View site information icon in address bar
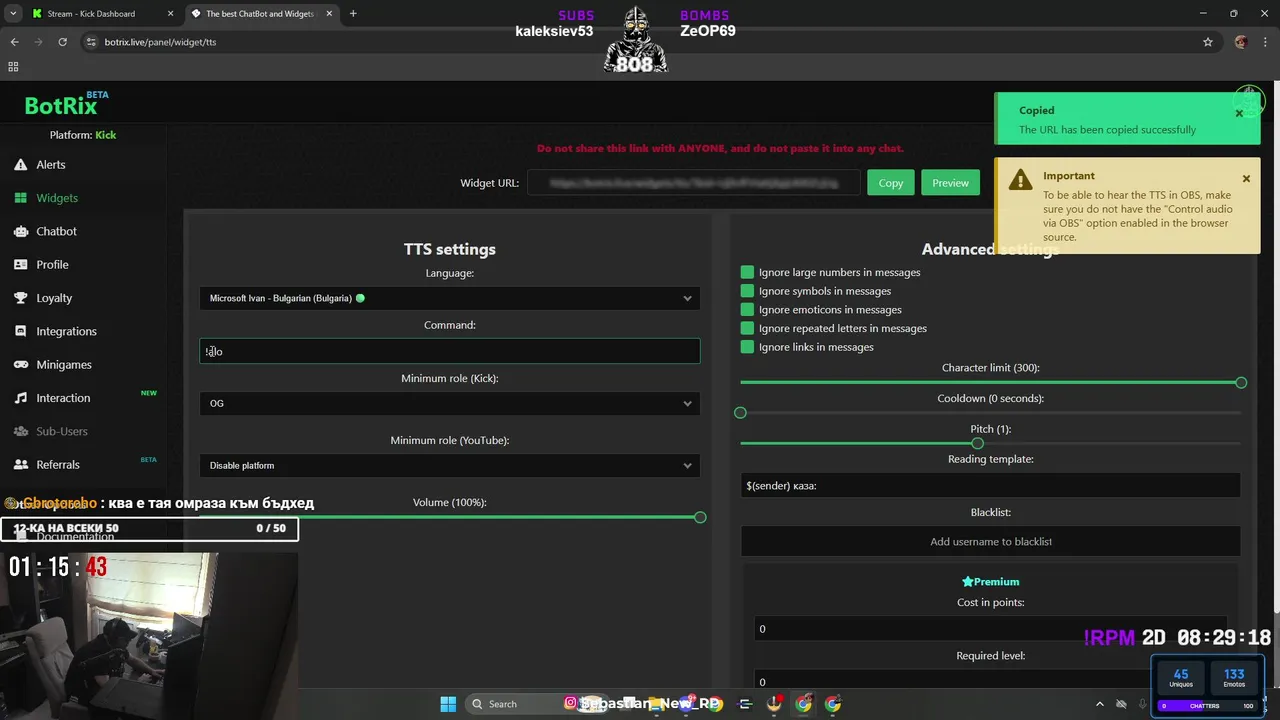 click(x=91, y=42)
